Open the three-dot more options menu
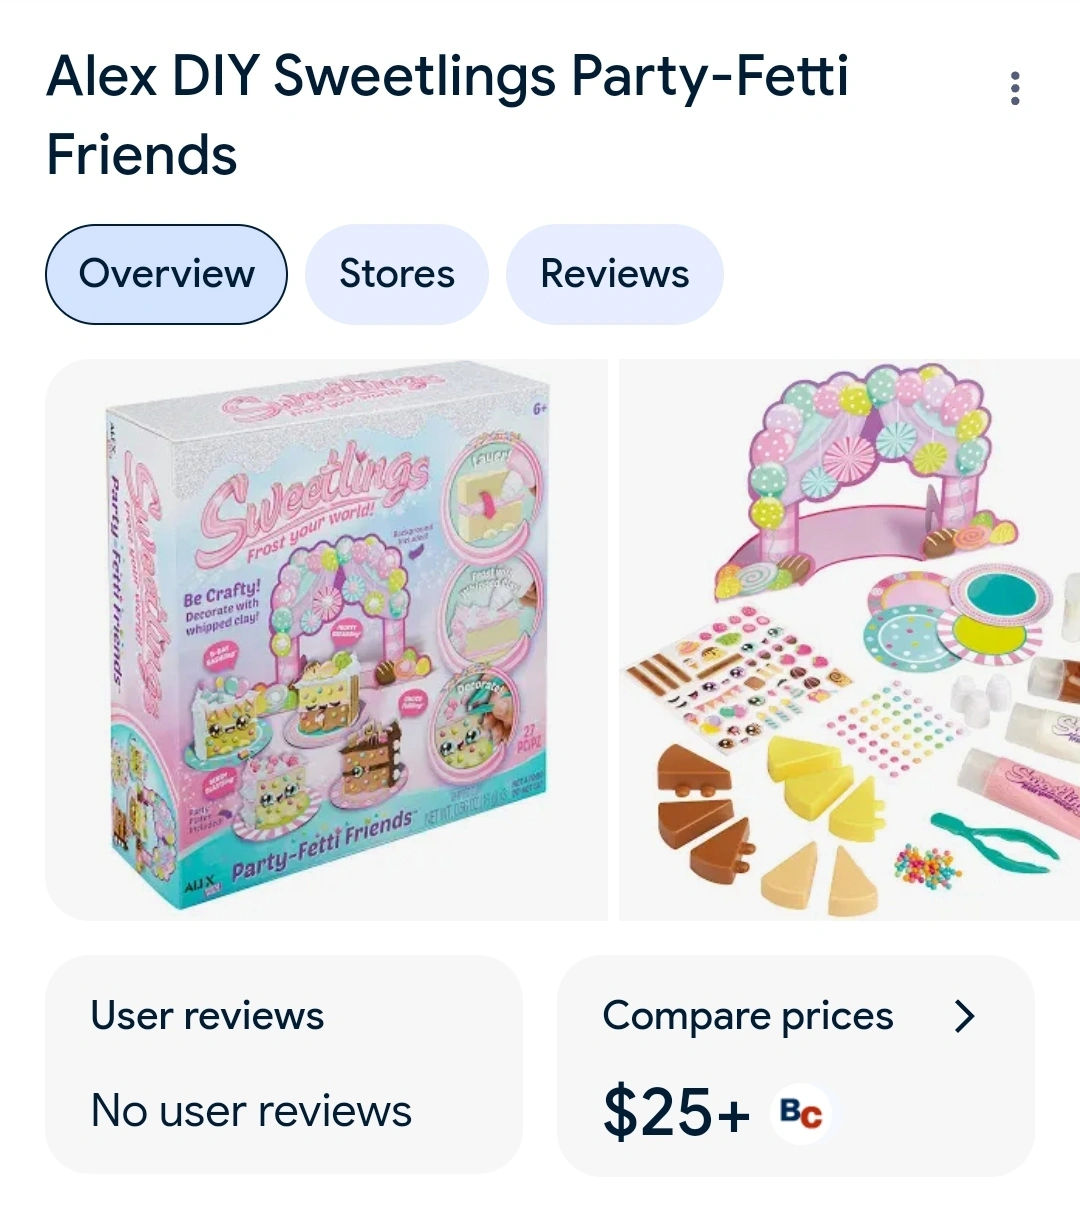1080x1205 pixels. point(1015,89)
